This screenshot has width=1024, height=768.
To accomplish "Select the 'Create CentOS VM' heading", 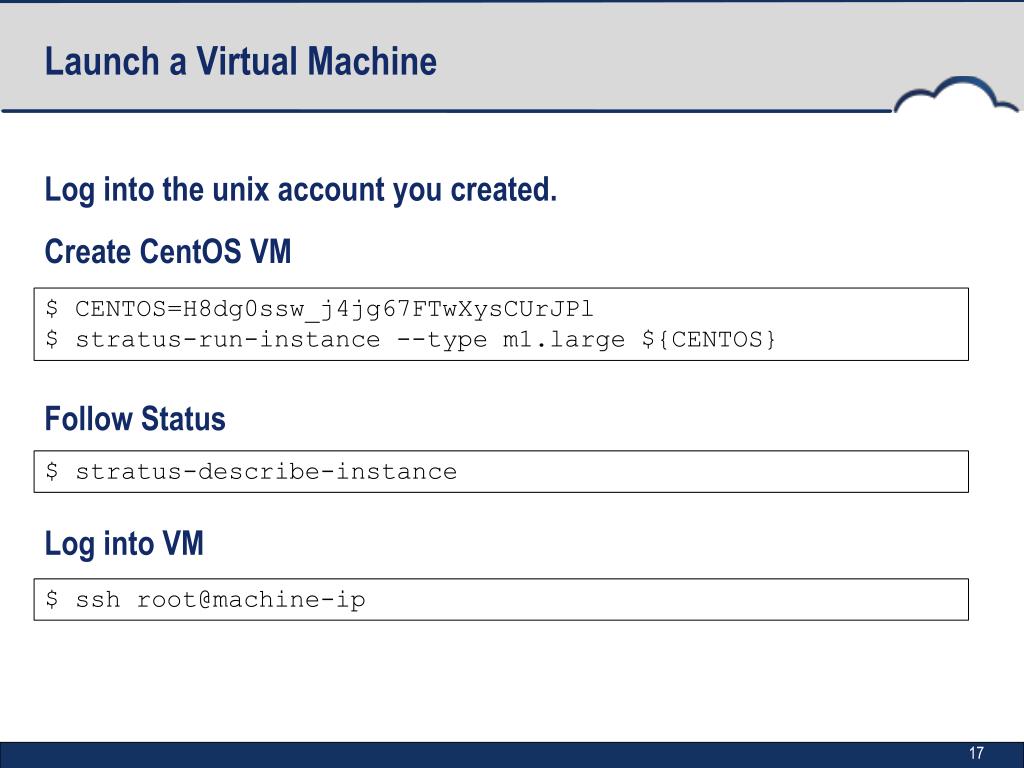I will coord(168,251).
